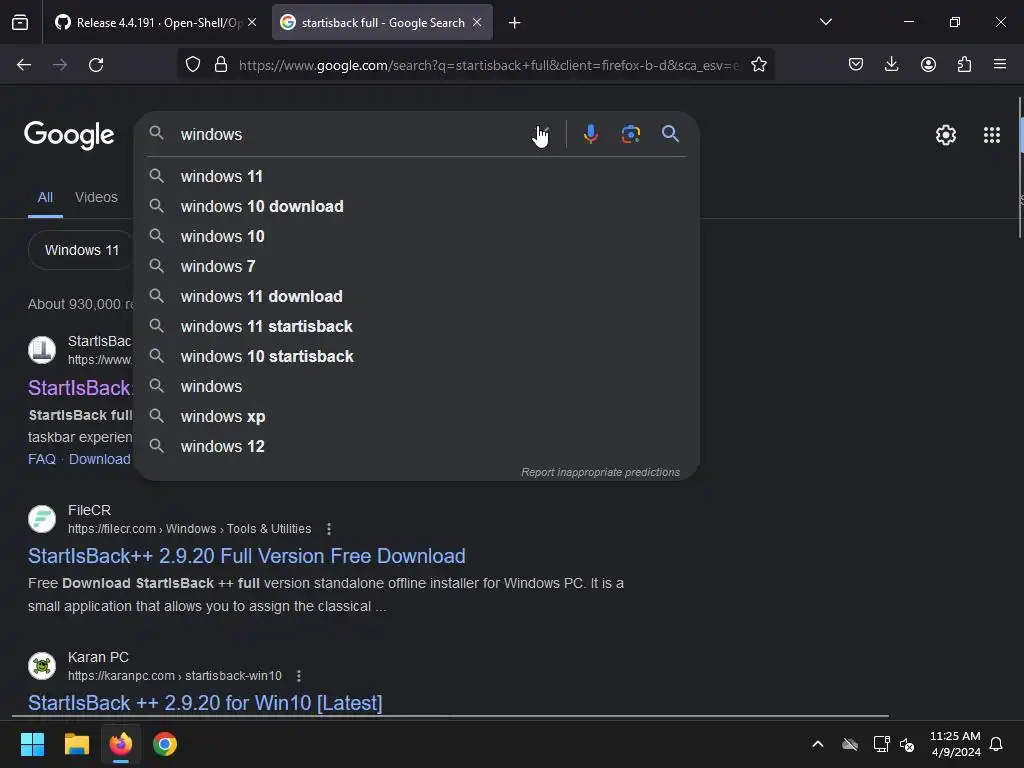Select suggestion windows 10
This screenshot has width=1024, height=768.
[x=417, y=236]
